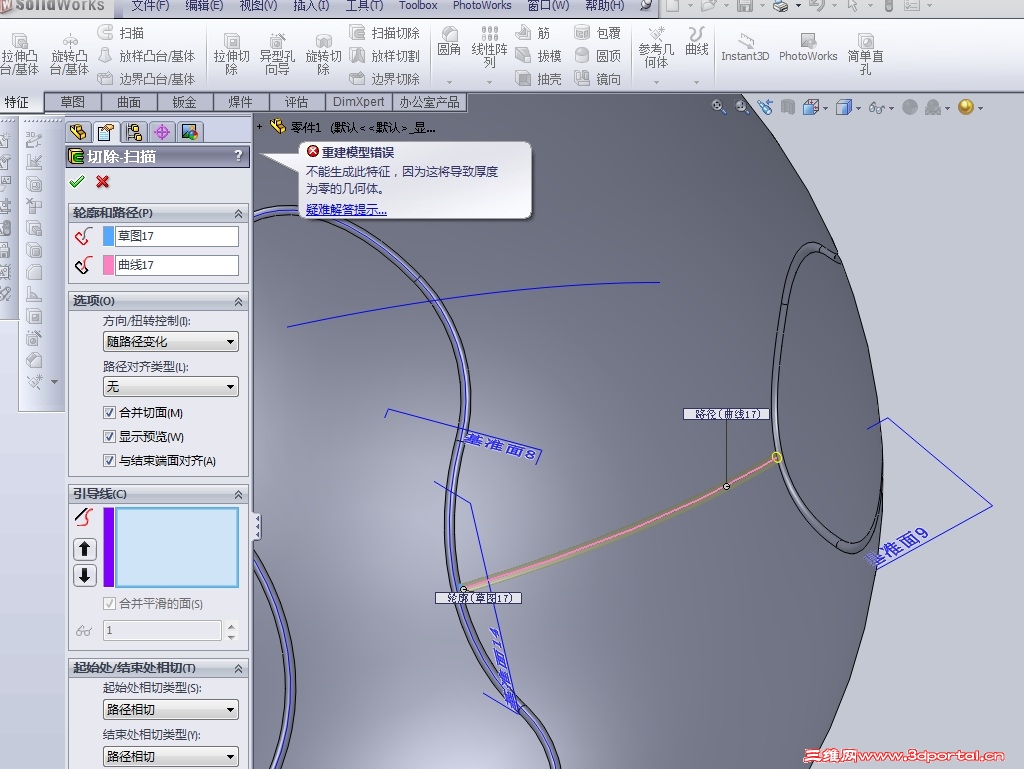Open the 方向/扭转控制 dropdown

171,342
